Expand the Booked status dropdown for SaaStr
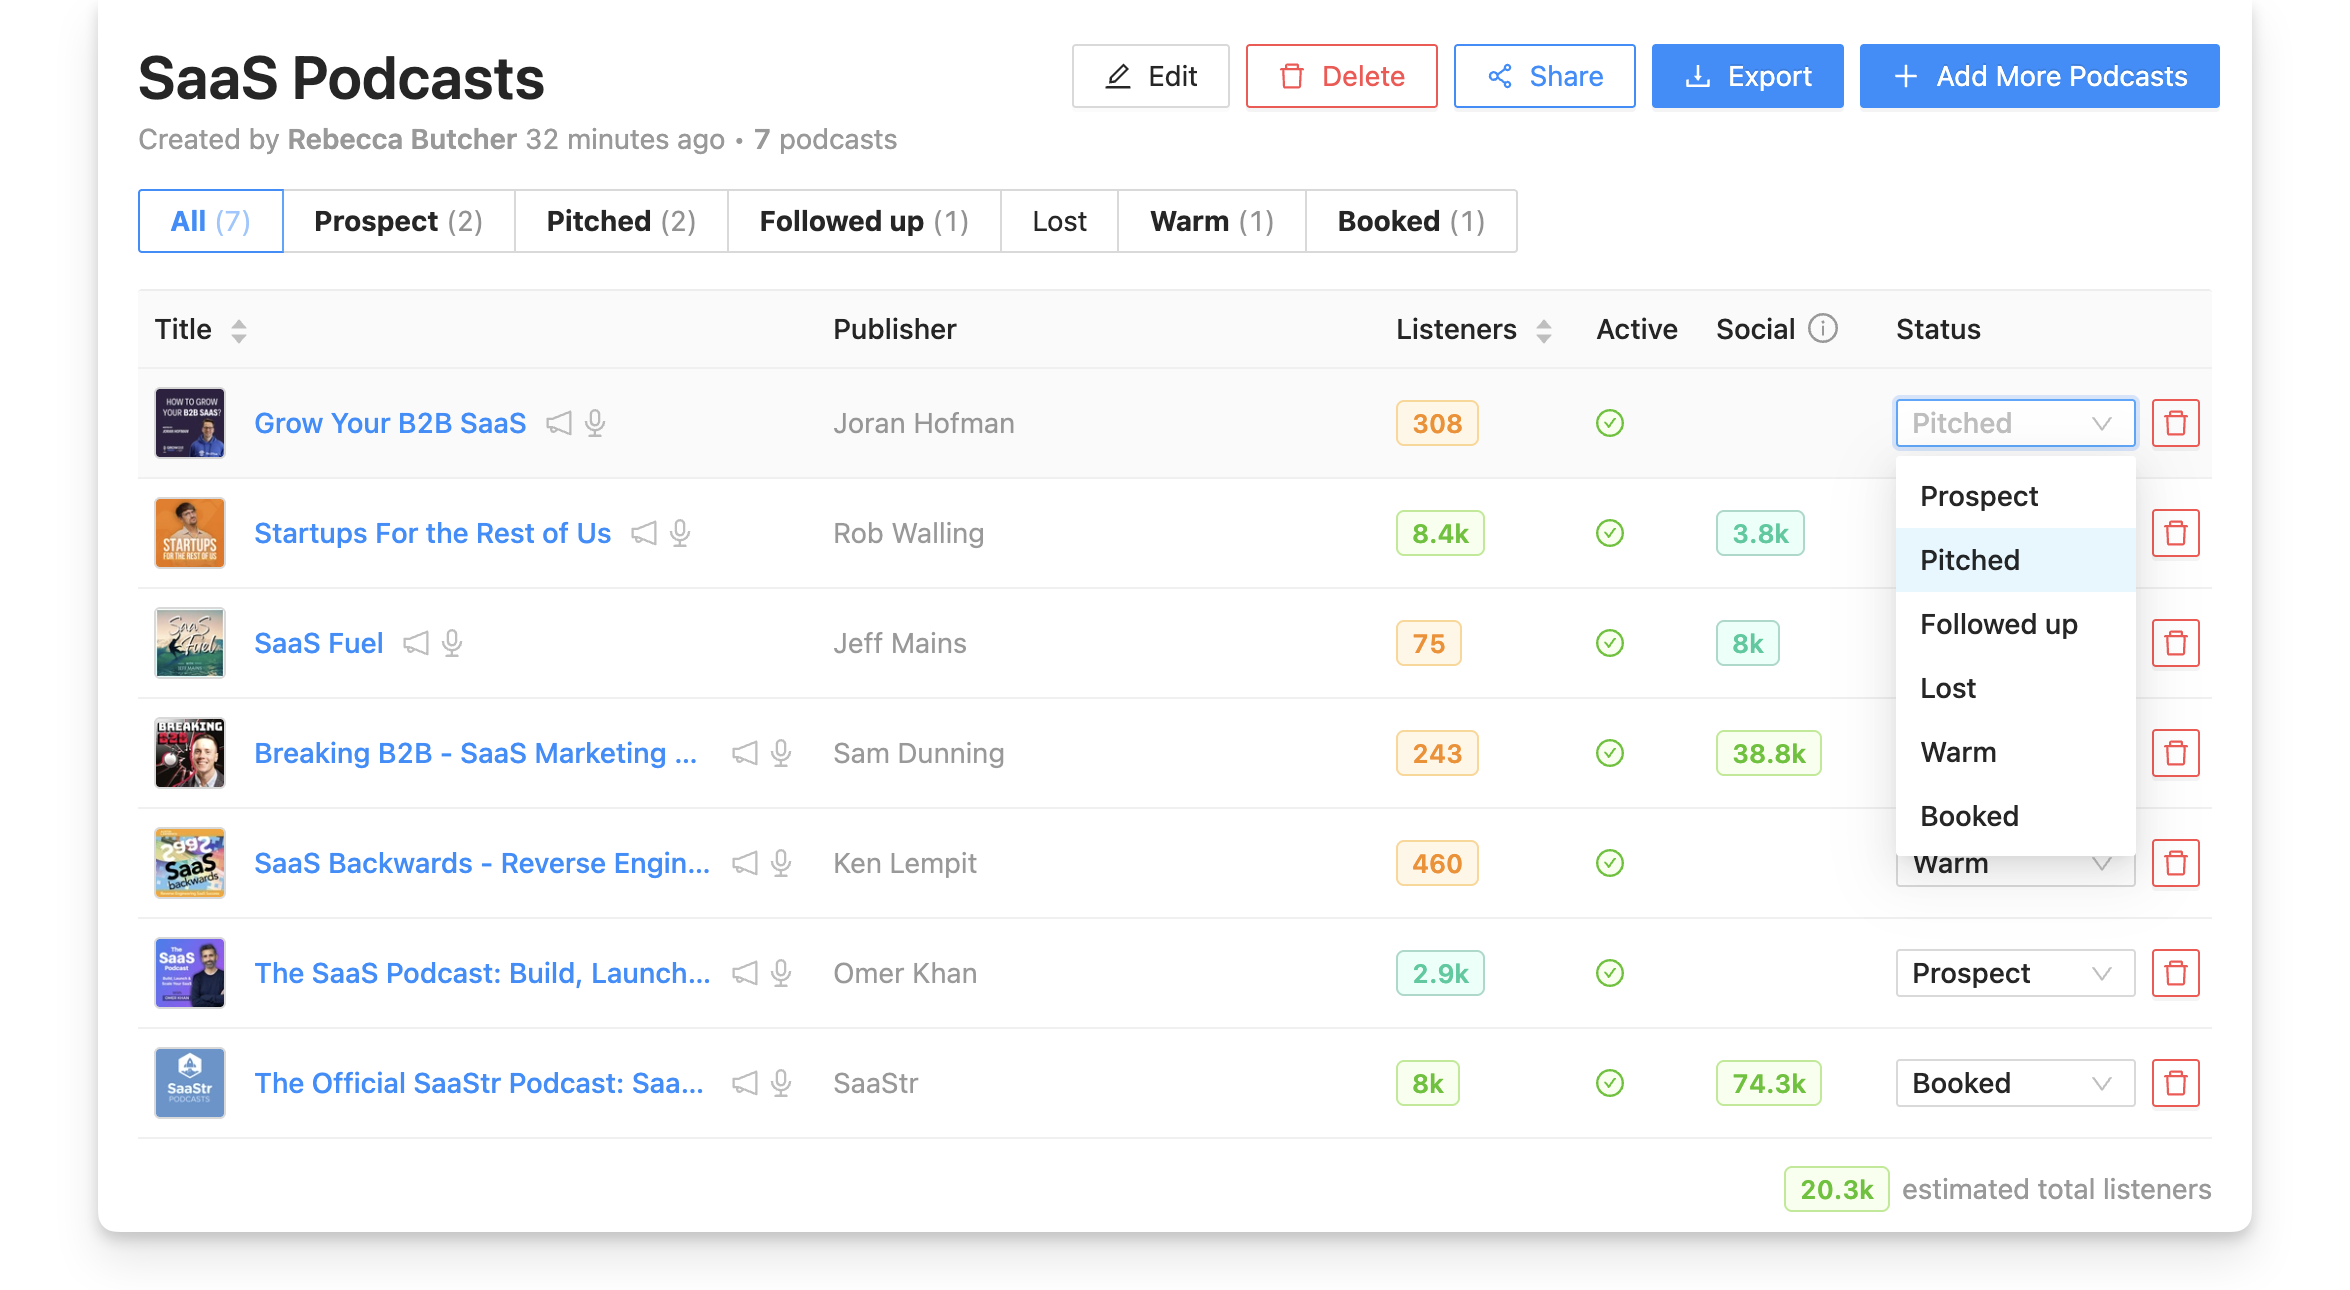Image resolution: width=2350 pixels, height=1290 pixels. pyautogui.click(x=2014, y=1083)
